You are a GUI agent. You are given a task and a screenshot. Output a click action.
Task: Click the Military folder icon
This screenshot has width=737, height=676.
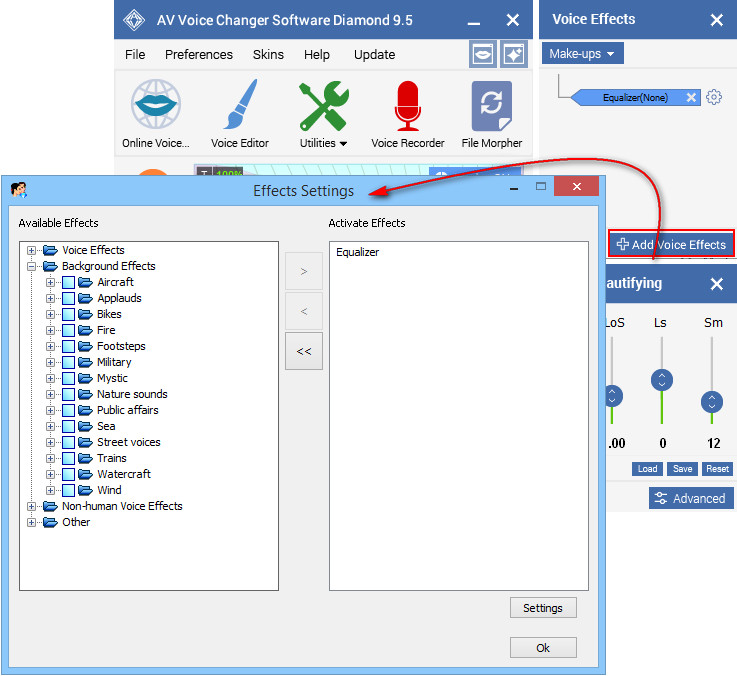coord(85,362)
